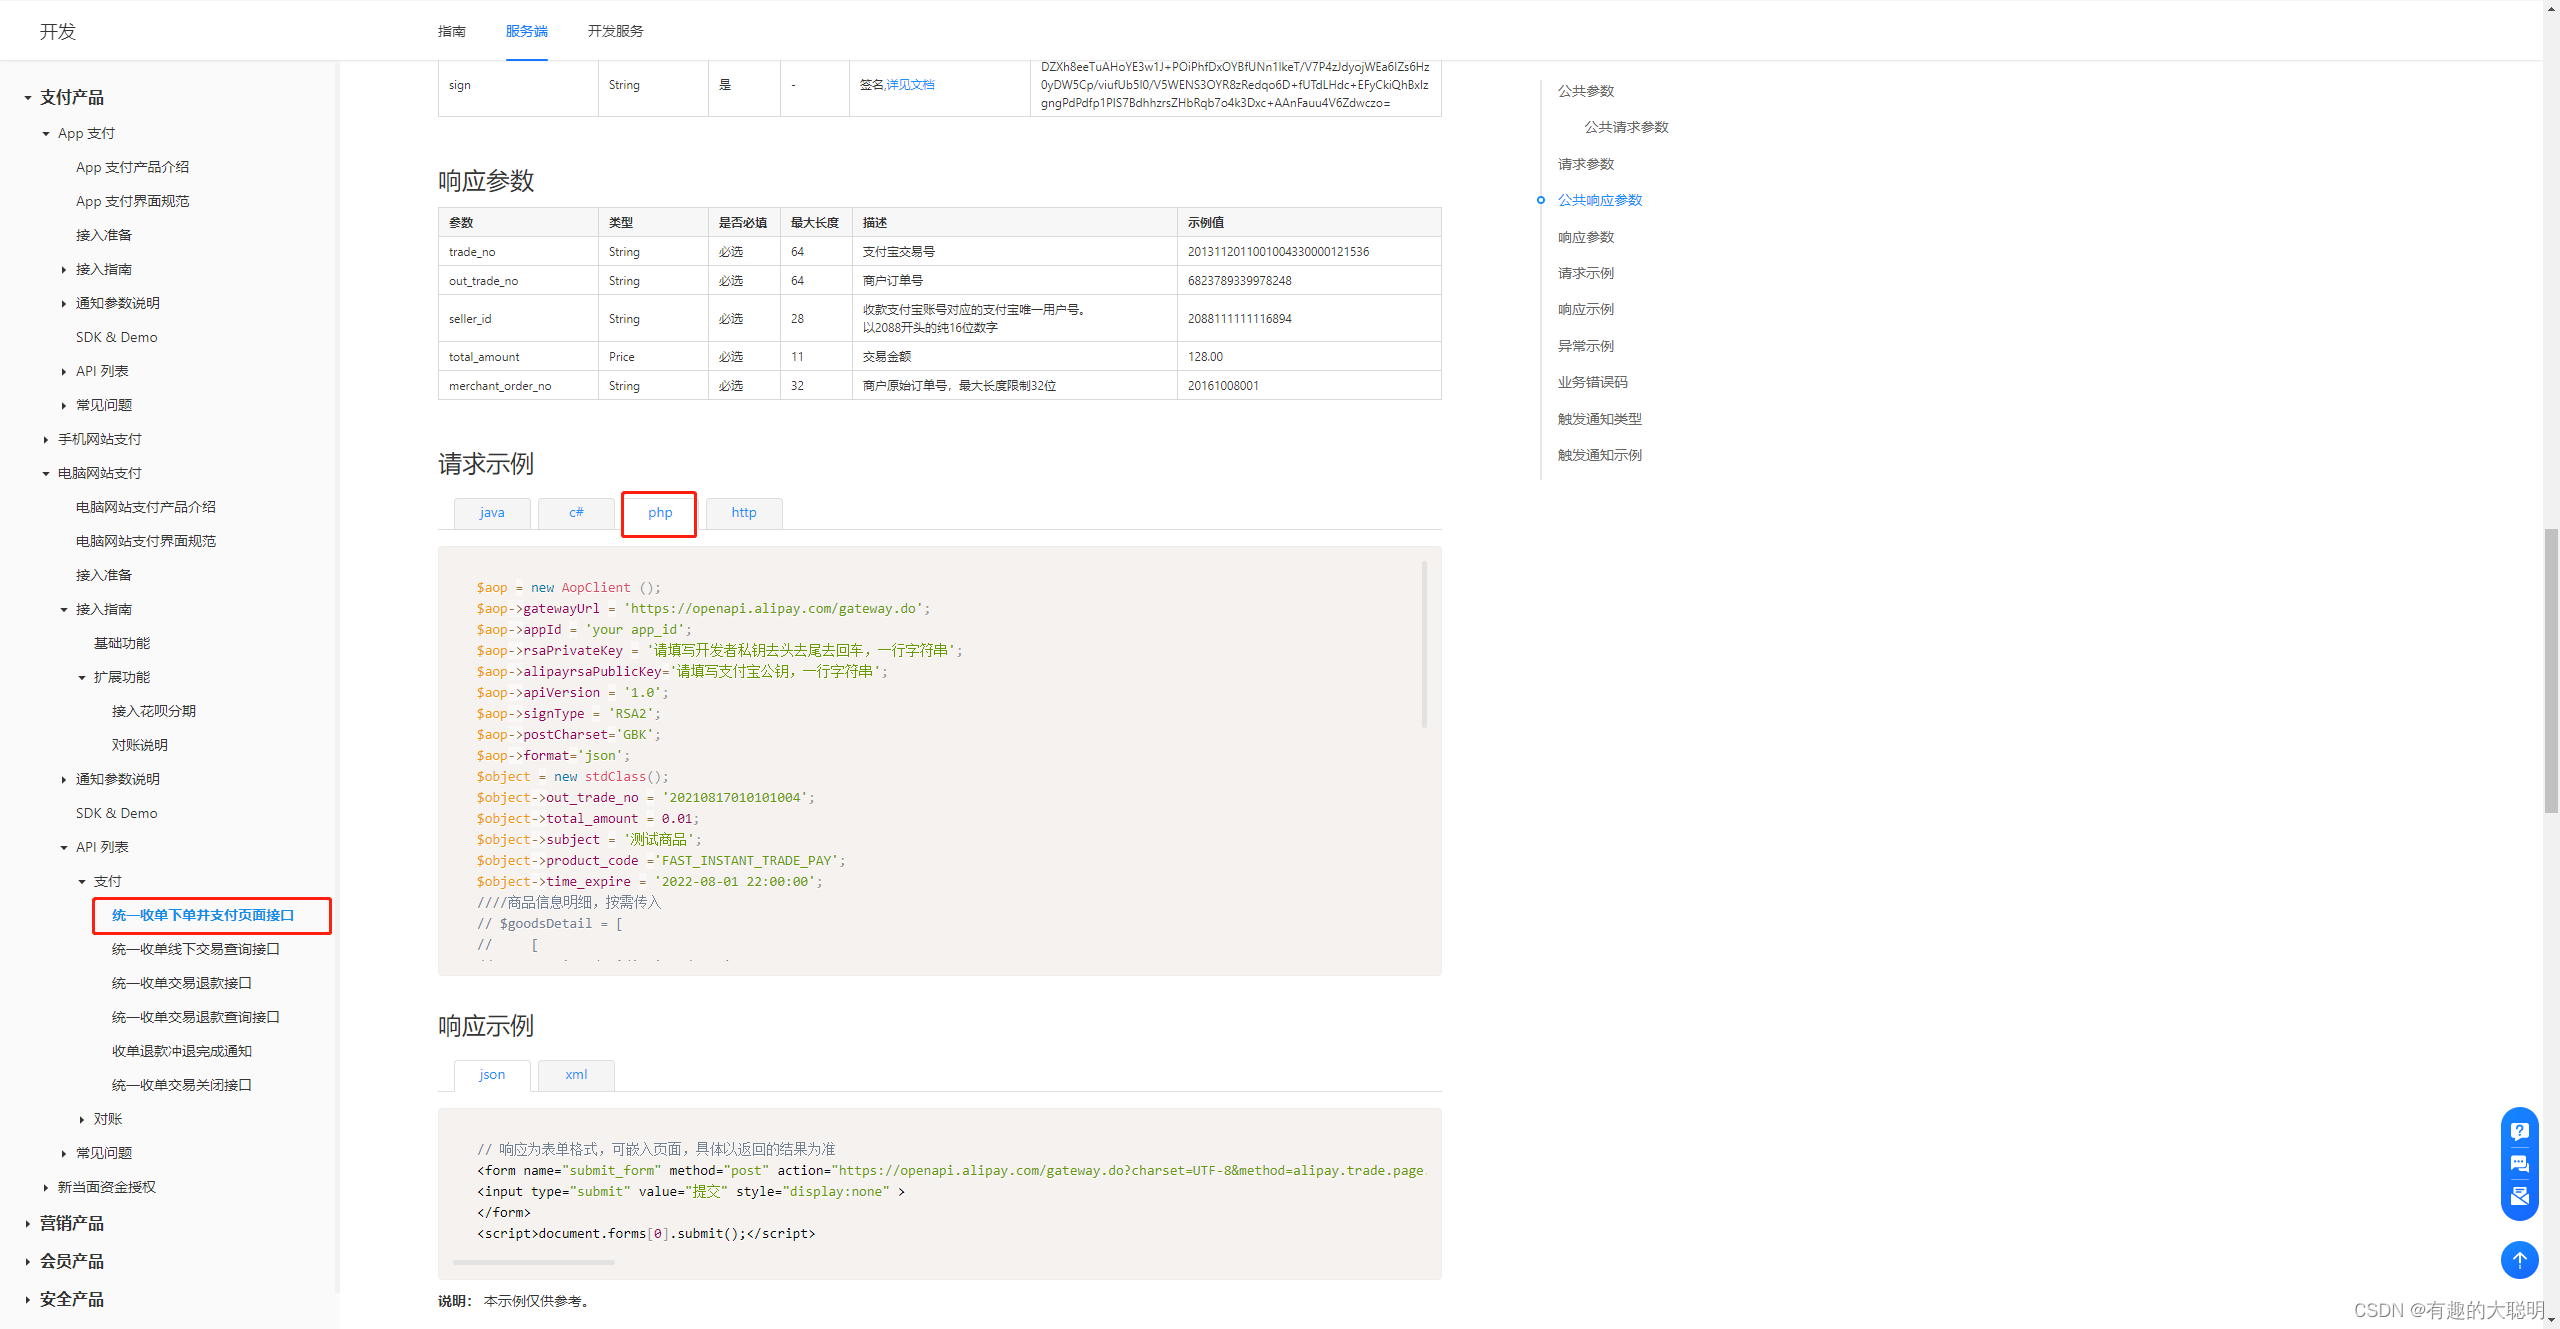The image size is (2560, 1329).
Task: Select the php request example tab
Action: (x=659, y=513)
